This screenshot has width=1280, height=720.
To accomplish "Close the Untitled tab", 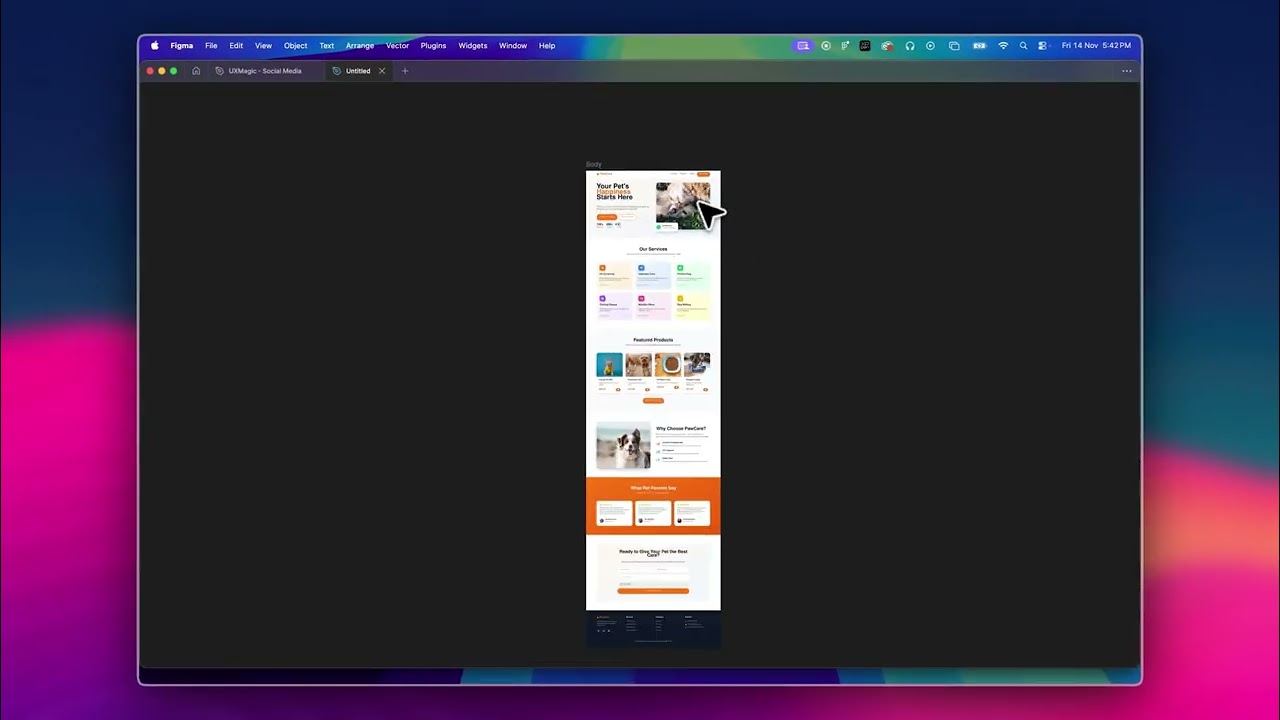I will pos(382,71).
